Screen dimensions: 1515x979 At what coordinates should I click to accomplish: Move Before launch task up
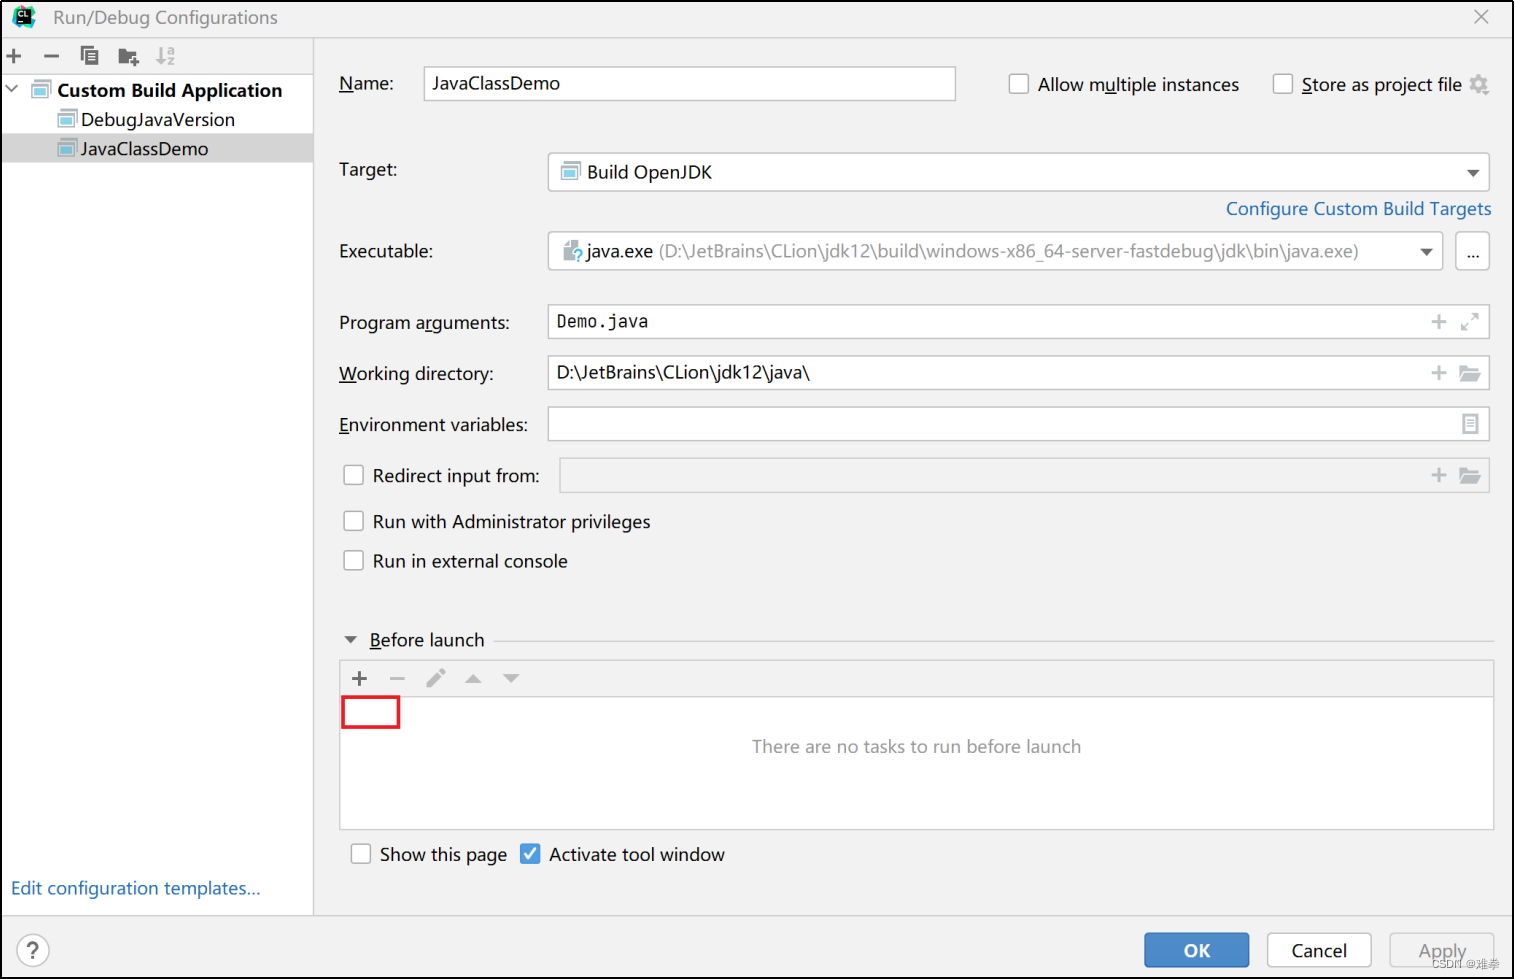473,678
